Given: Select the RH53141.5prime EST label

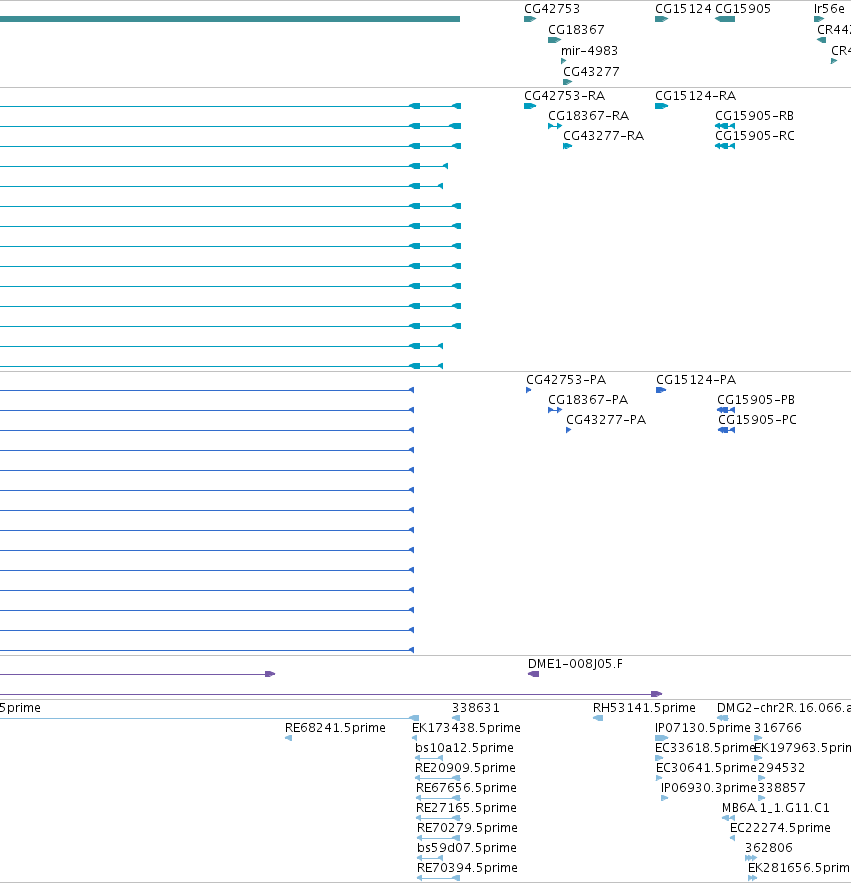Looking at the screenshot, I should [644, 708].
